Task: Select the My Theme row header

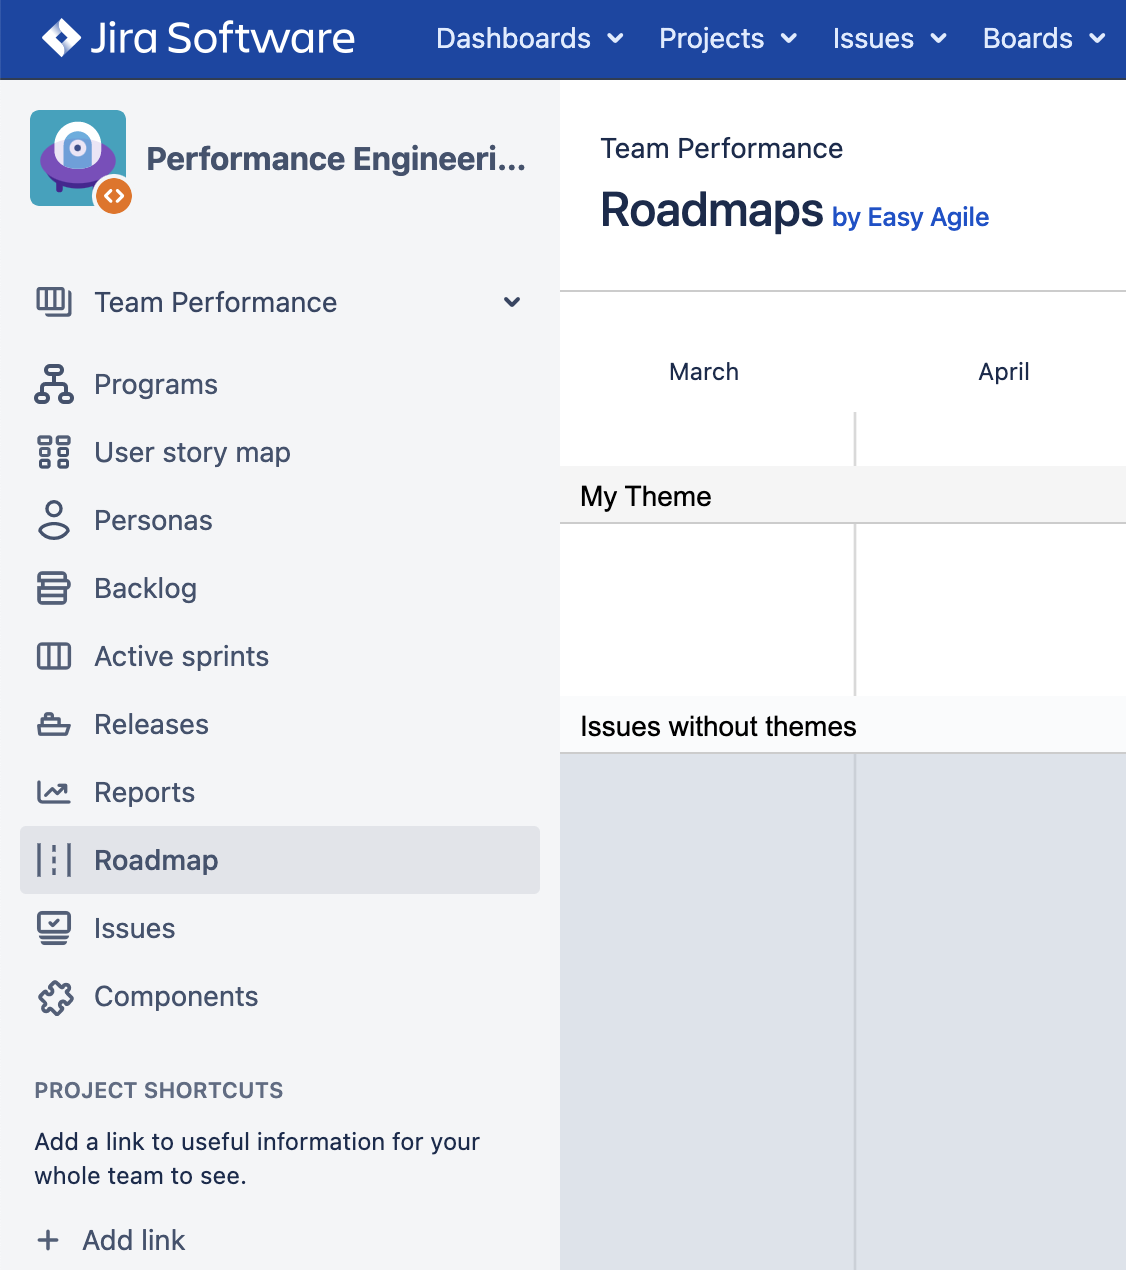Action: (x=645, y=496)
